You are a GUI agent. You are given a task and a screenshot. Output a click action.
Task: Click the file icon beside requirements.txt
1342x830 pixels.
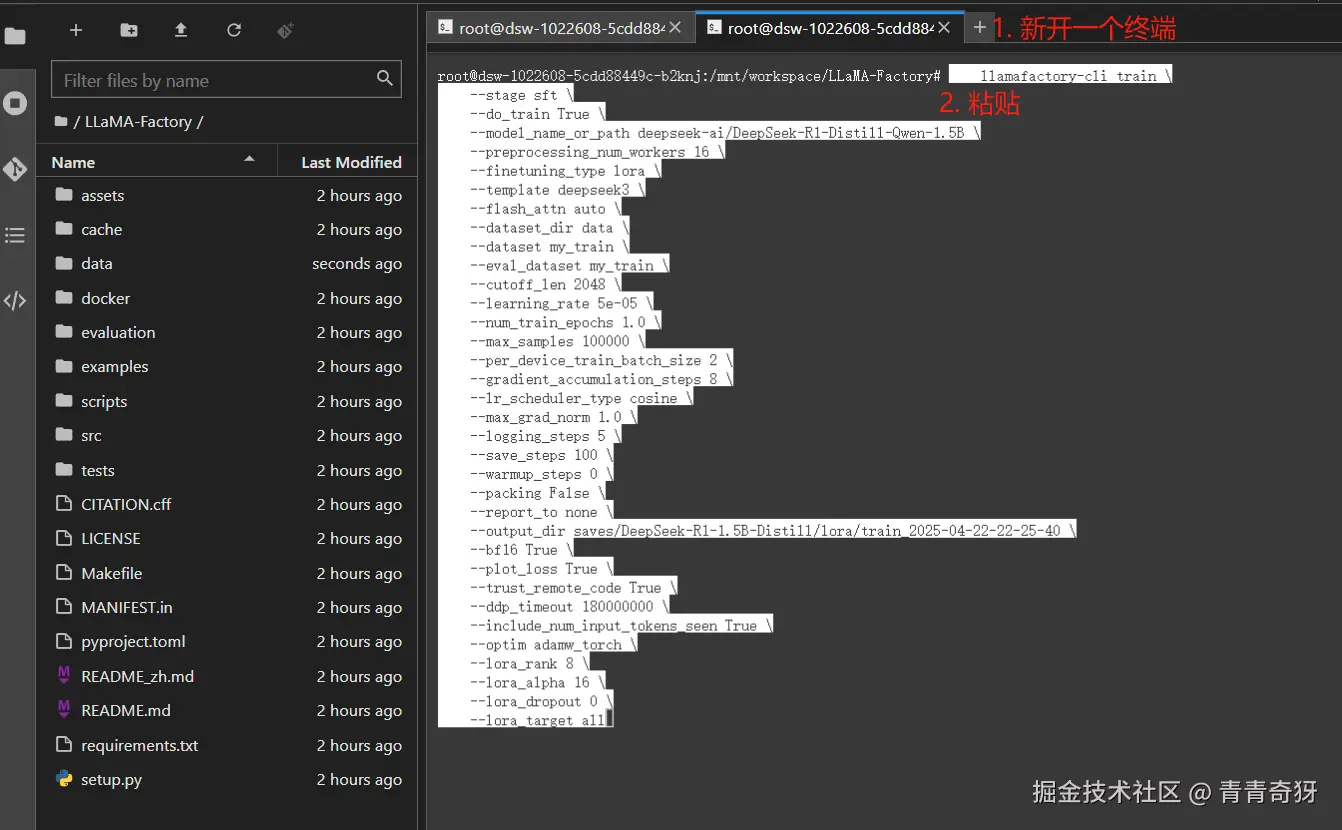tap(64, 745)
